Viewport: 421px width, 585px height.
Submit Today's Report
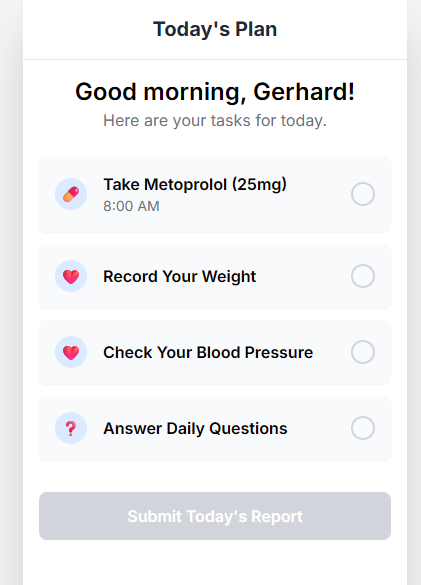pyautogui.click(x=215, y=516)
